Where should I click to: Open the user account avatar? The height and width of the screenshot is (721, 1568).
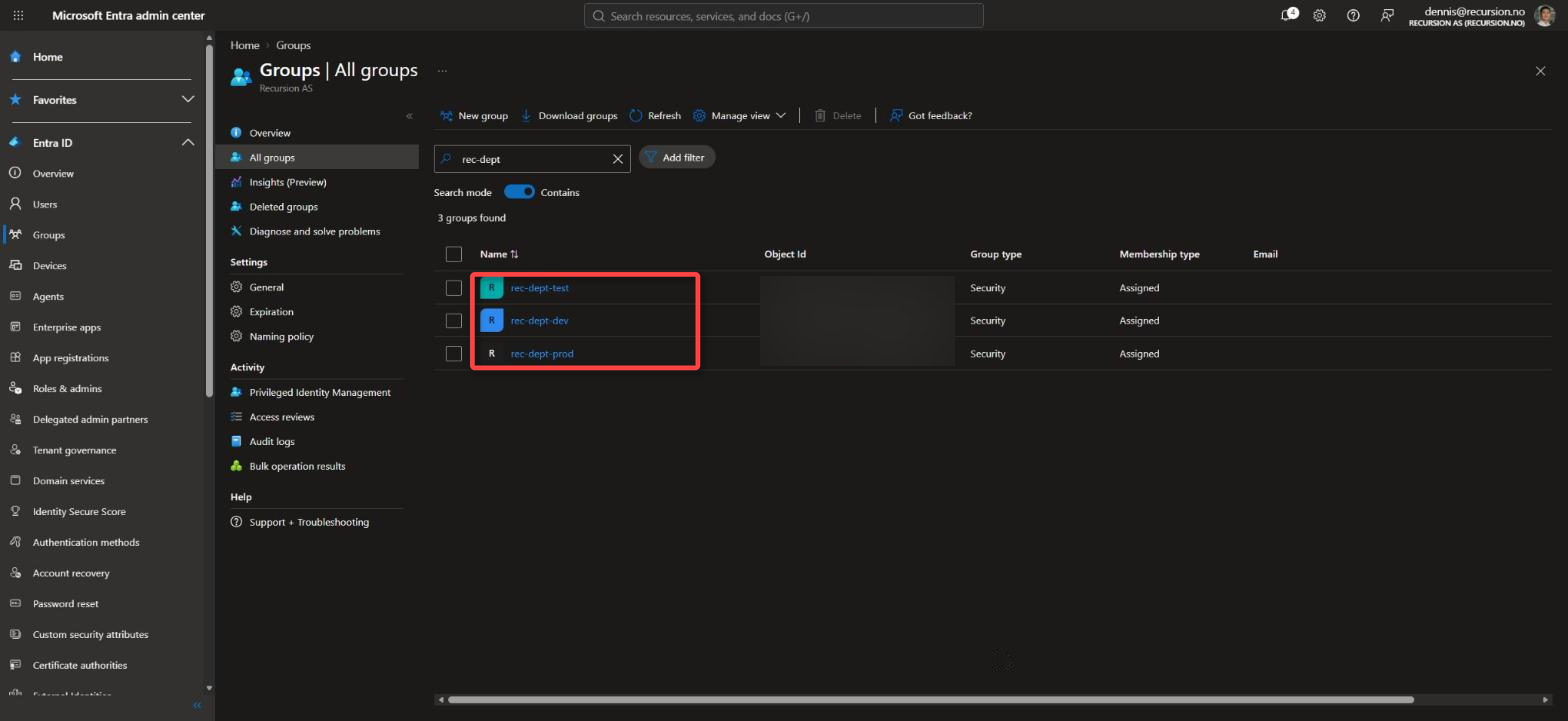pos(1544,15)
